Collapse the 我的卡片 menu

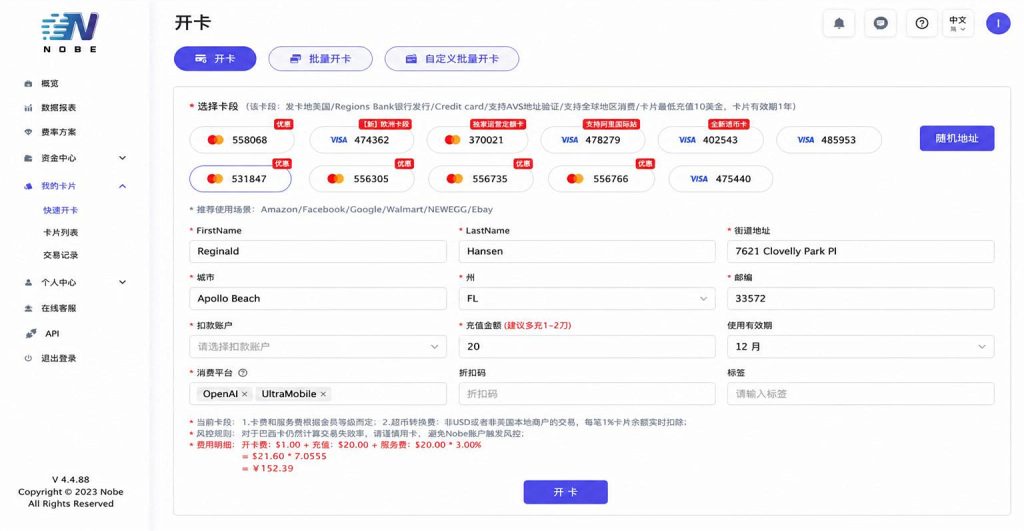[75, 186]
